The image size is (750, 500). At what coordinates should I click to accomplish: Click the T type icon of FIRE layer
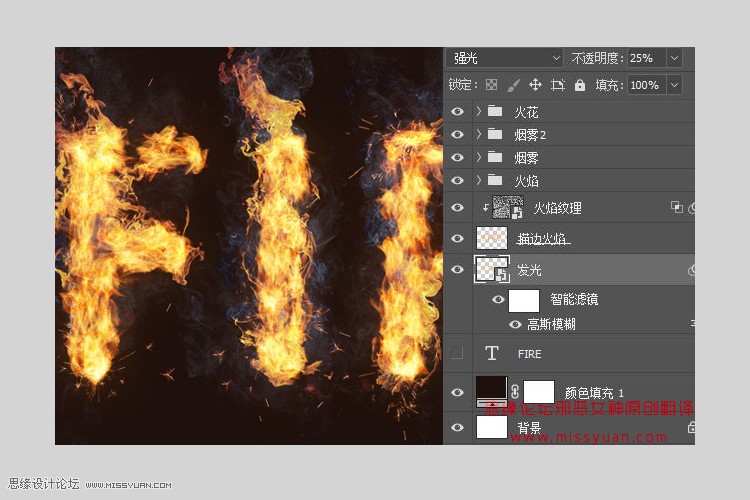[x=492, y=354]
